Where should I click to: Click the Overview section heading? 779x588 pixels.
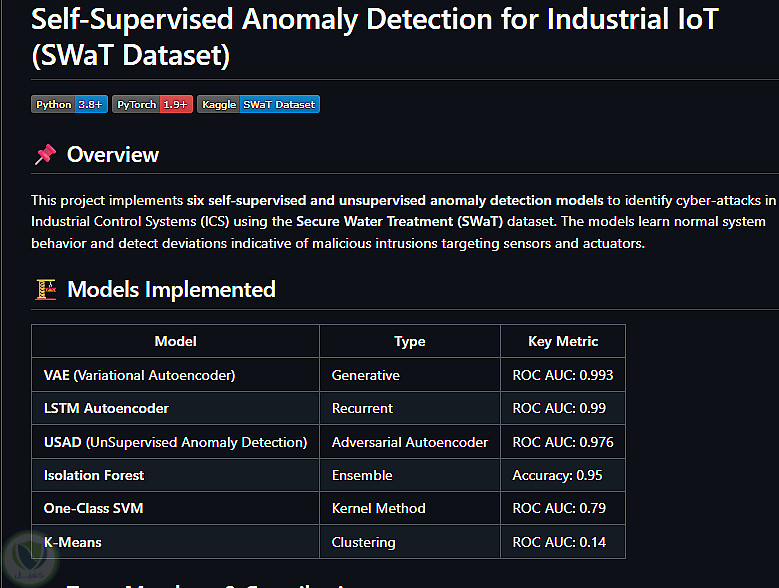[x=113, y=154]
